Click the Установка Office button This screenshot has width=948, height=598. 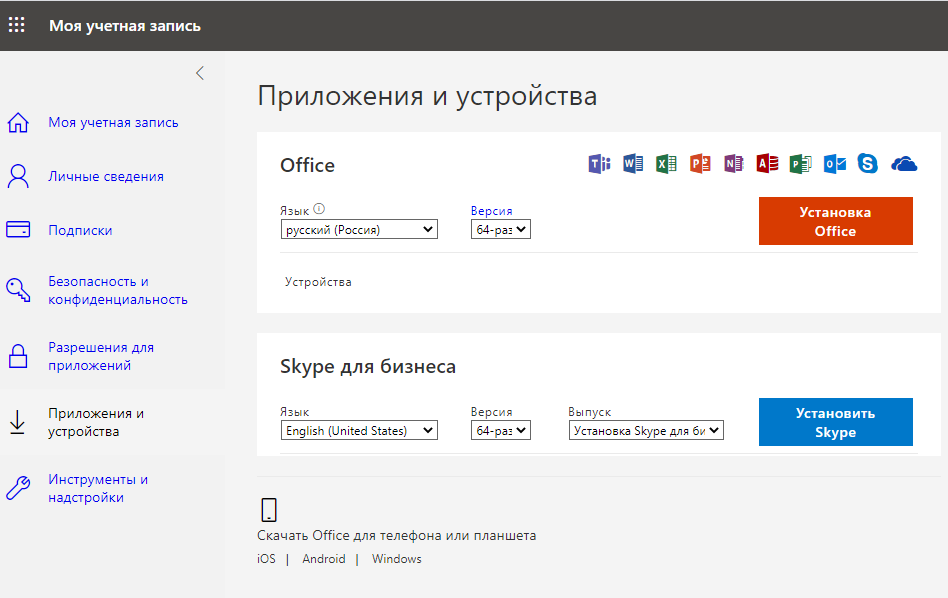[836, 221]
